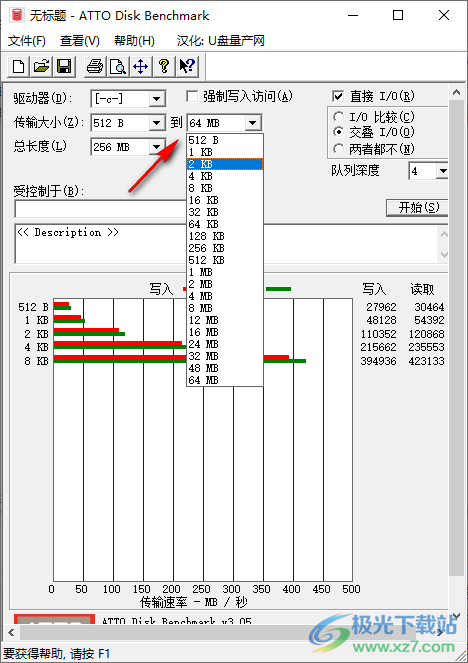Screen dimensions: 468x663
Task: Select 128 KB from the list
Action: tap(225, 236)
